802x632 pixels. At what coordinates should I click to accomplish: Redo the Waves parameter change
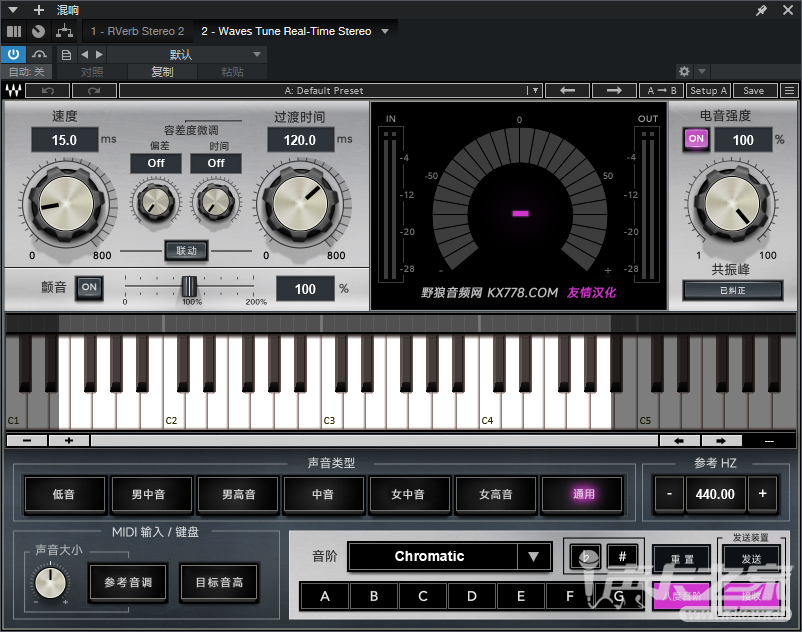pyautogui.click(x=94, y=91)
